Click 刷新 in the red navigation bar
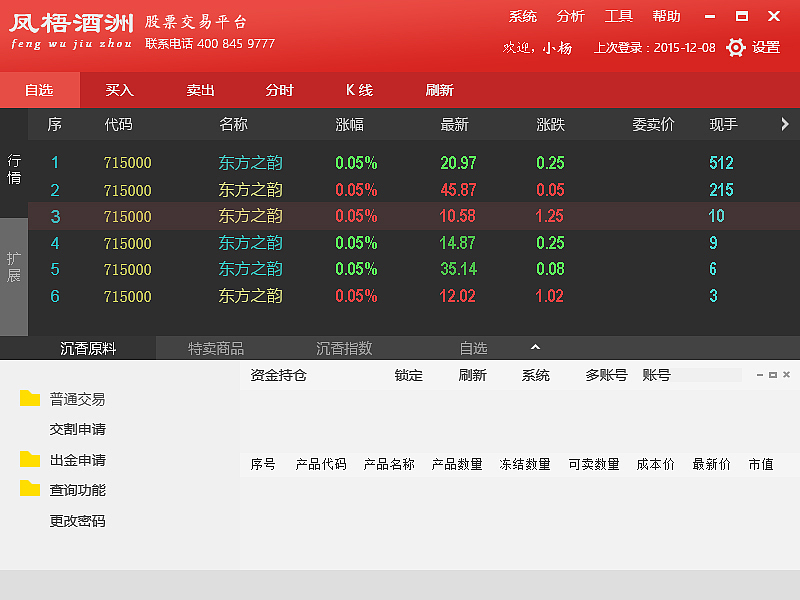Image resolution: width=800 pixels, height=600 pixels. coord(439,90)
